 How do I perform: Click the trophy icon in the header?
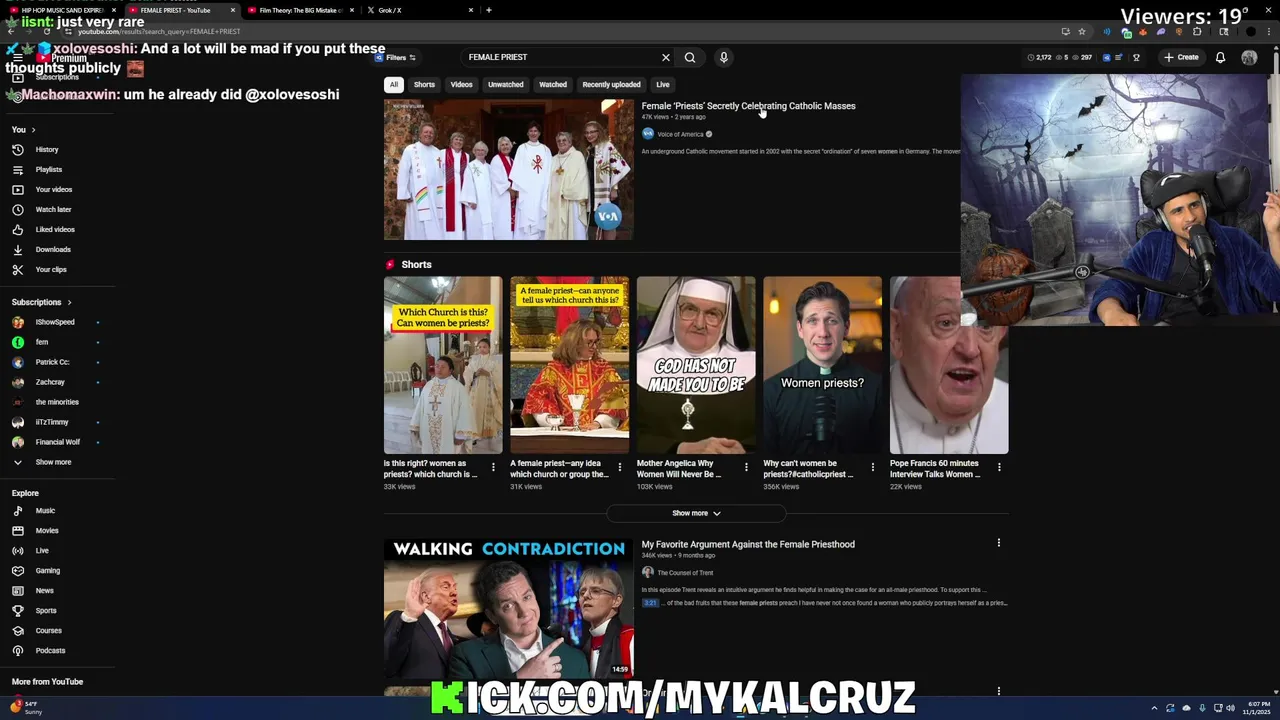[x=1136, y=57]
